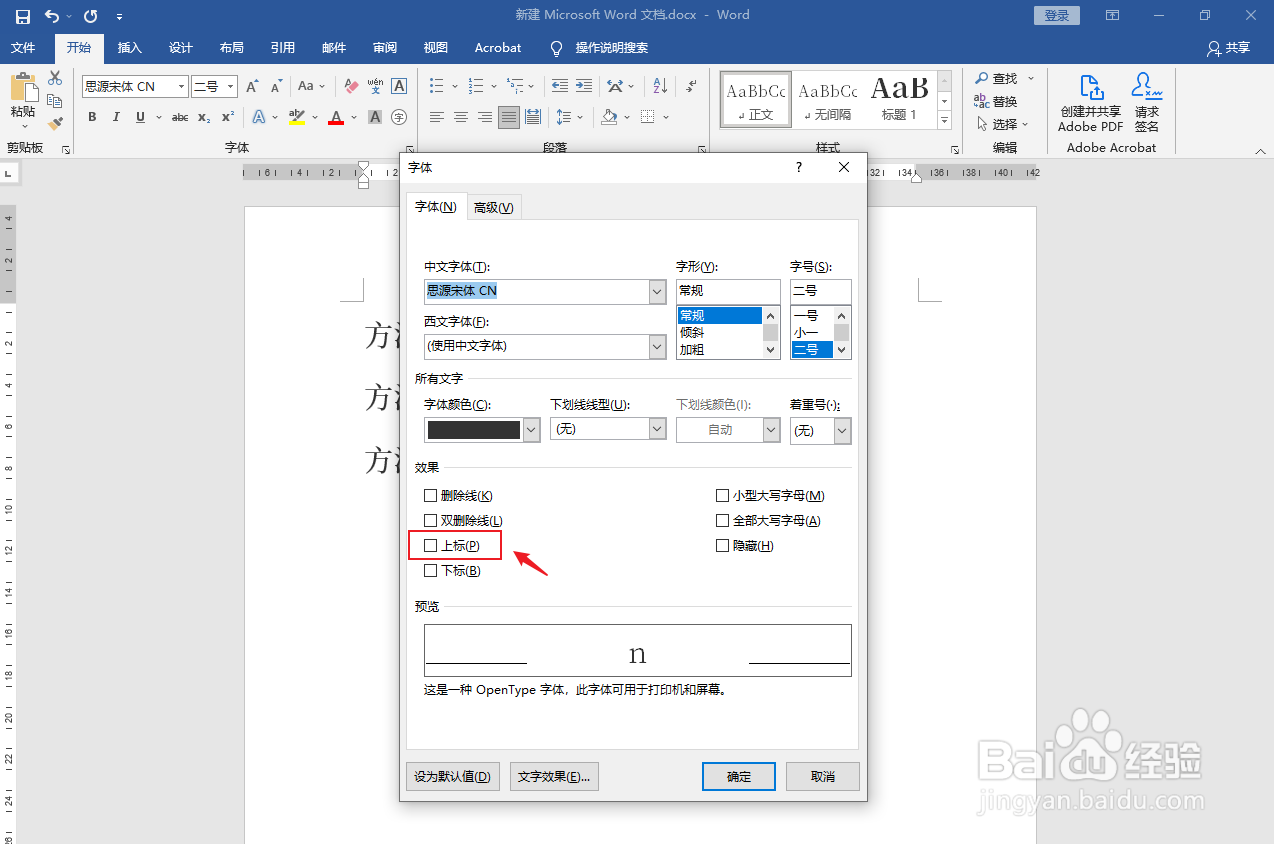
Task: Click the 登录 sign-in button
Action: tap(1057, 15)
